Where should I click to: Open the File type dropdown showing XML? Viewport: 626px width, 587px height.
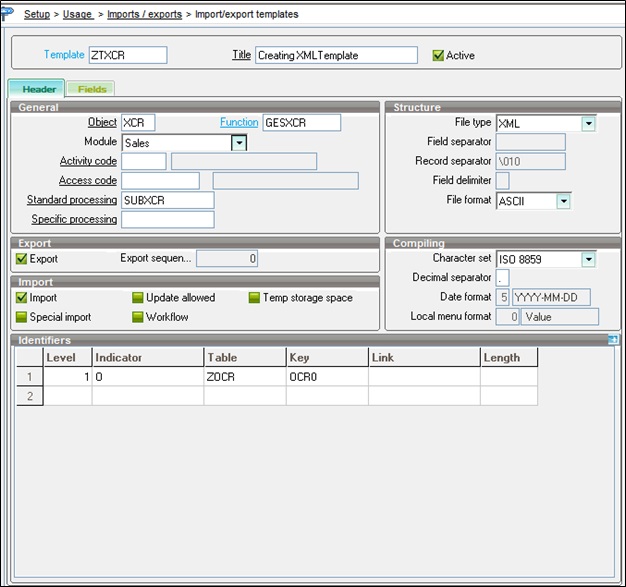[588, 123]
